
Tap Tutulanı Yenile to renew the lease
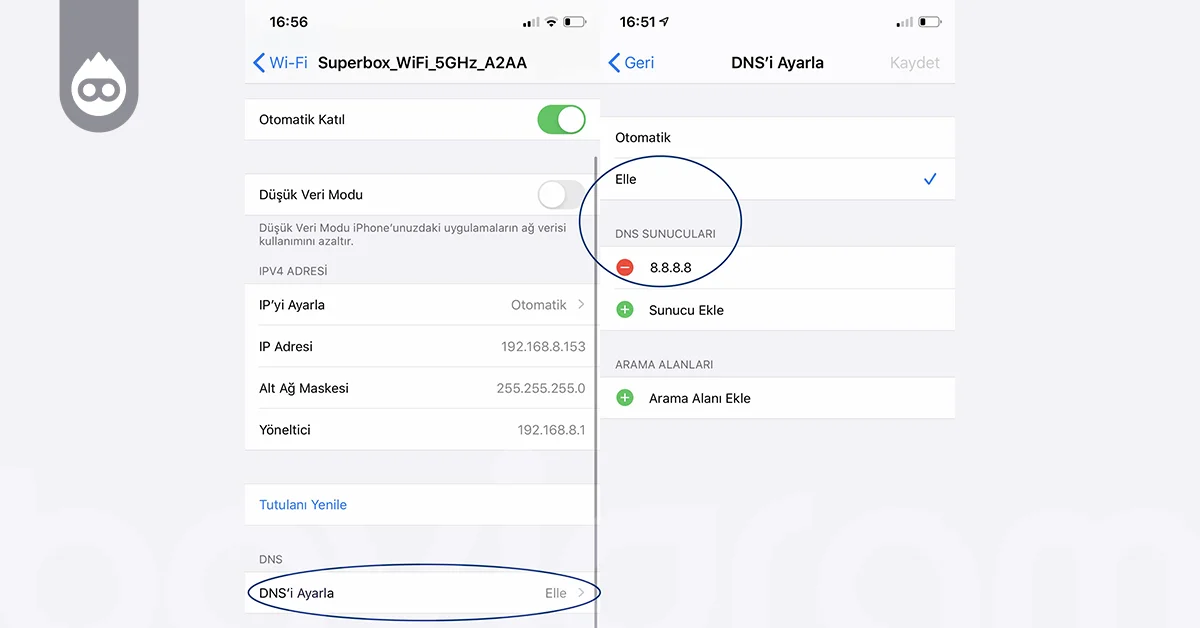coord(301,504)
